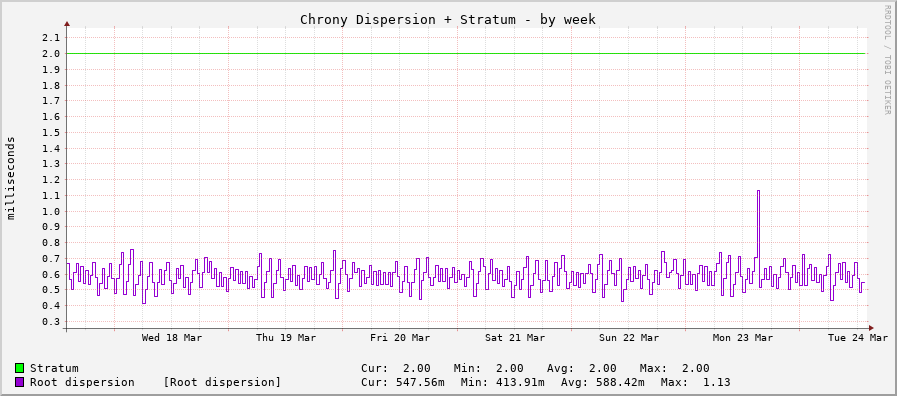Click the '2.1' y-axis tick label
Viewport: 897px width, 396px height.
point(51,37)
